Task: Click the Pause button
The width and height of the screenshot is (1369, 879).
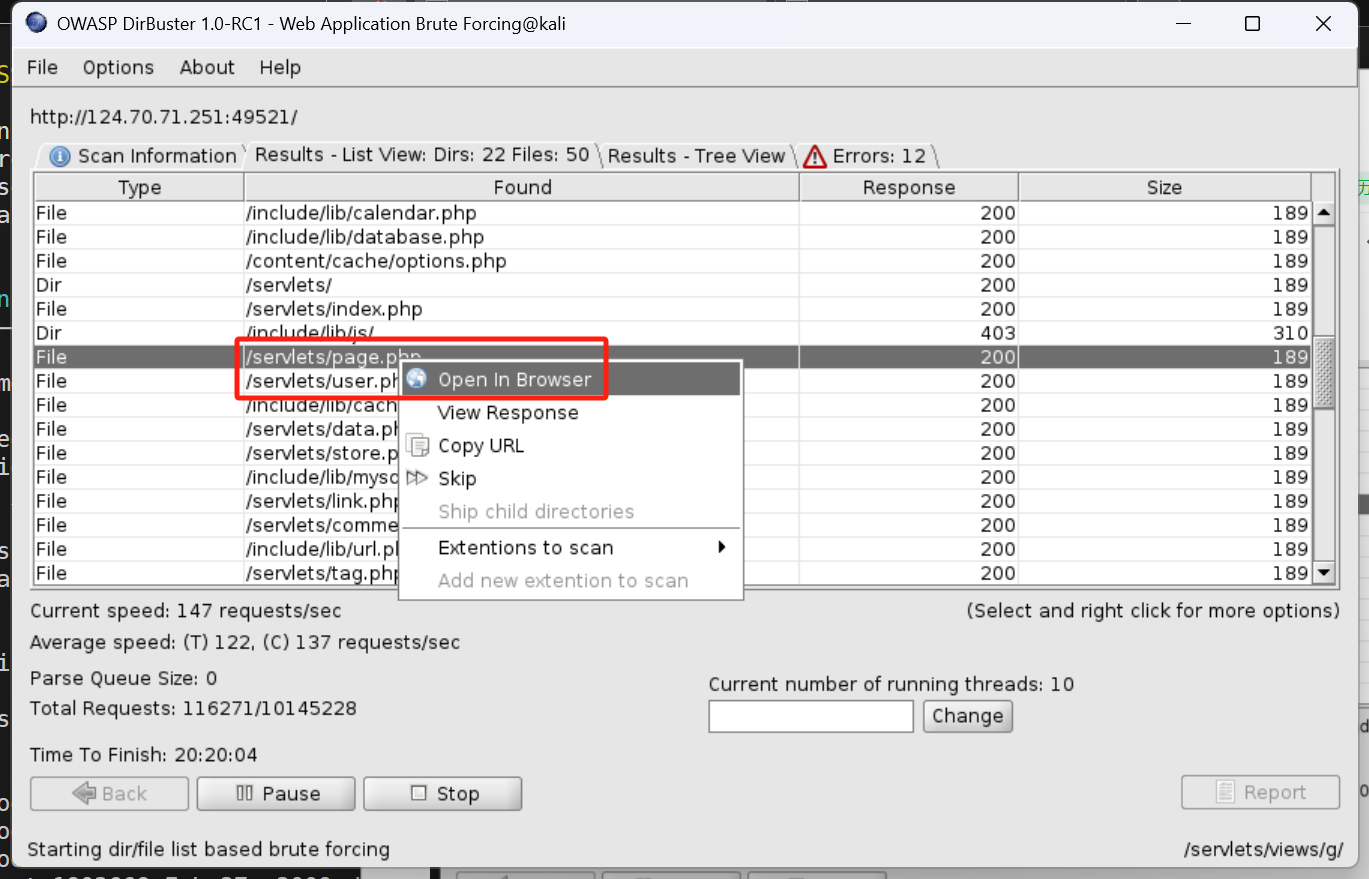Action: tap(276, 793)
